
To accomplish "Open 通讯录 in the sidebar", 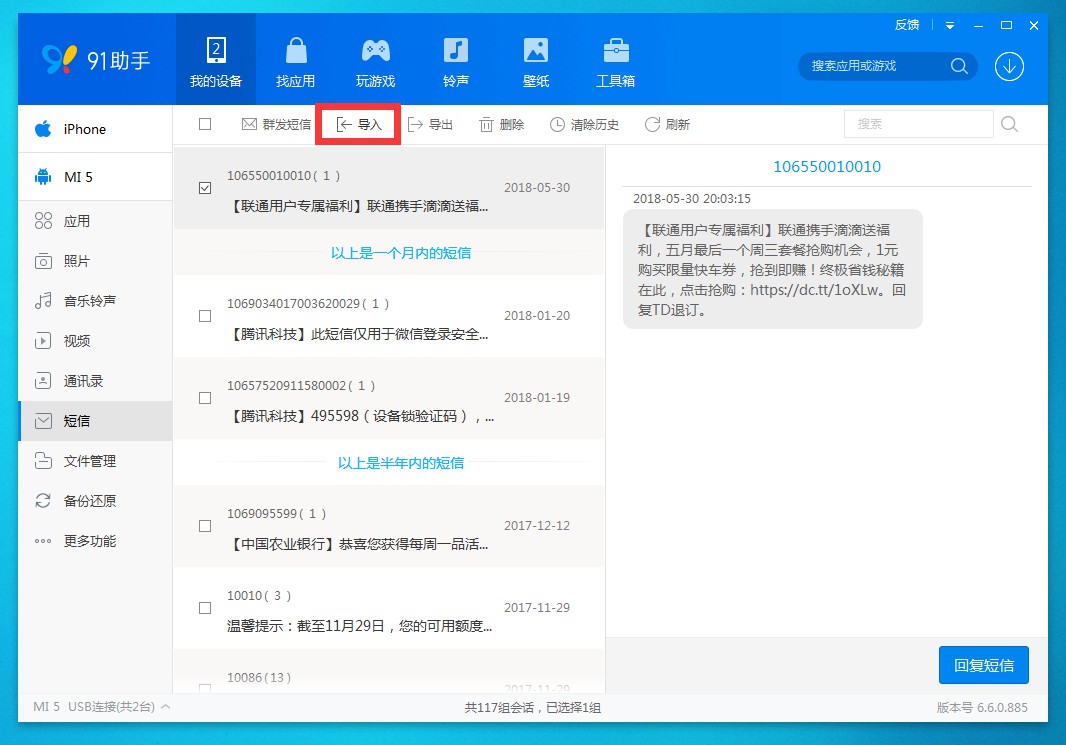I will [x=83, y=381].
